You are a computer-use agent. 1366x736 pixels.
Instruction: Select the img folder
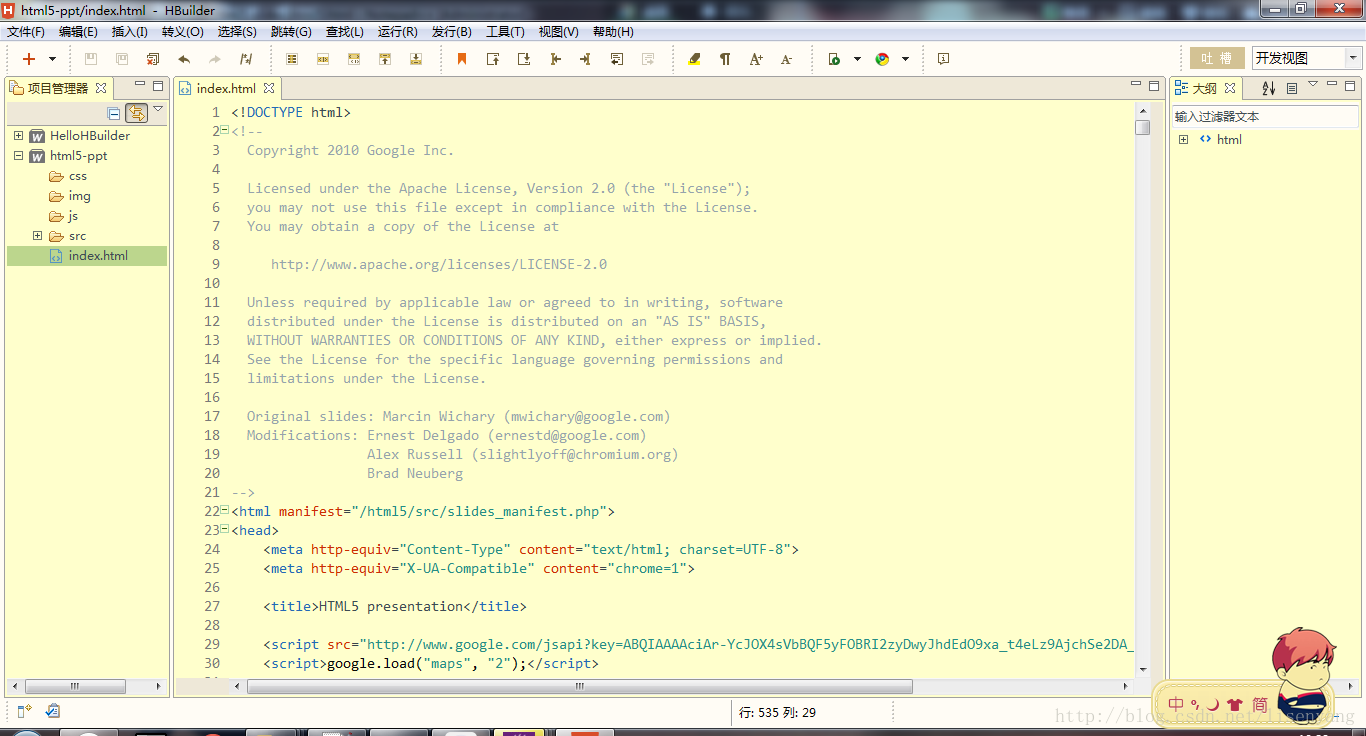70,196
